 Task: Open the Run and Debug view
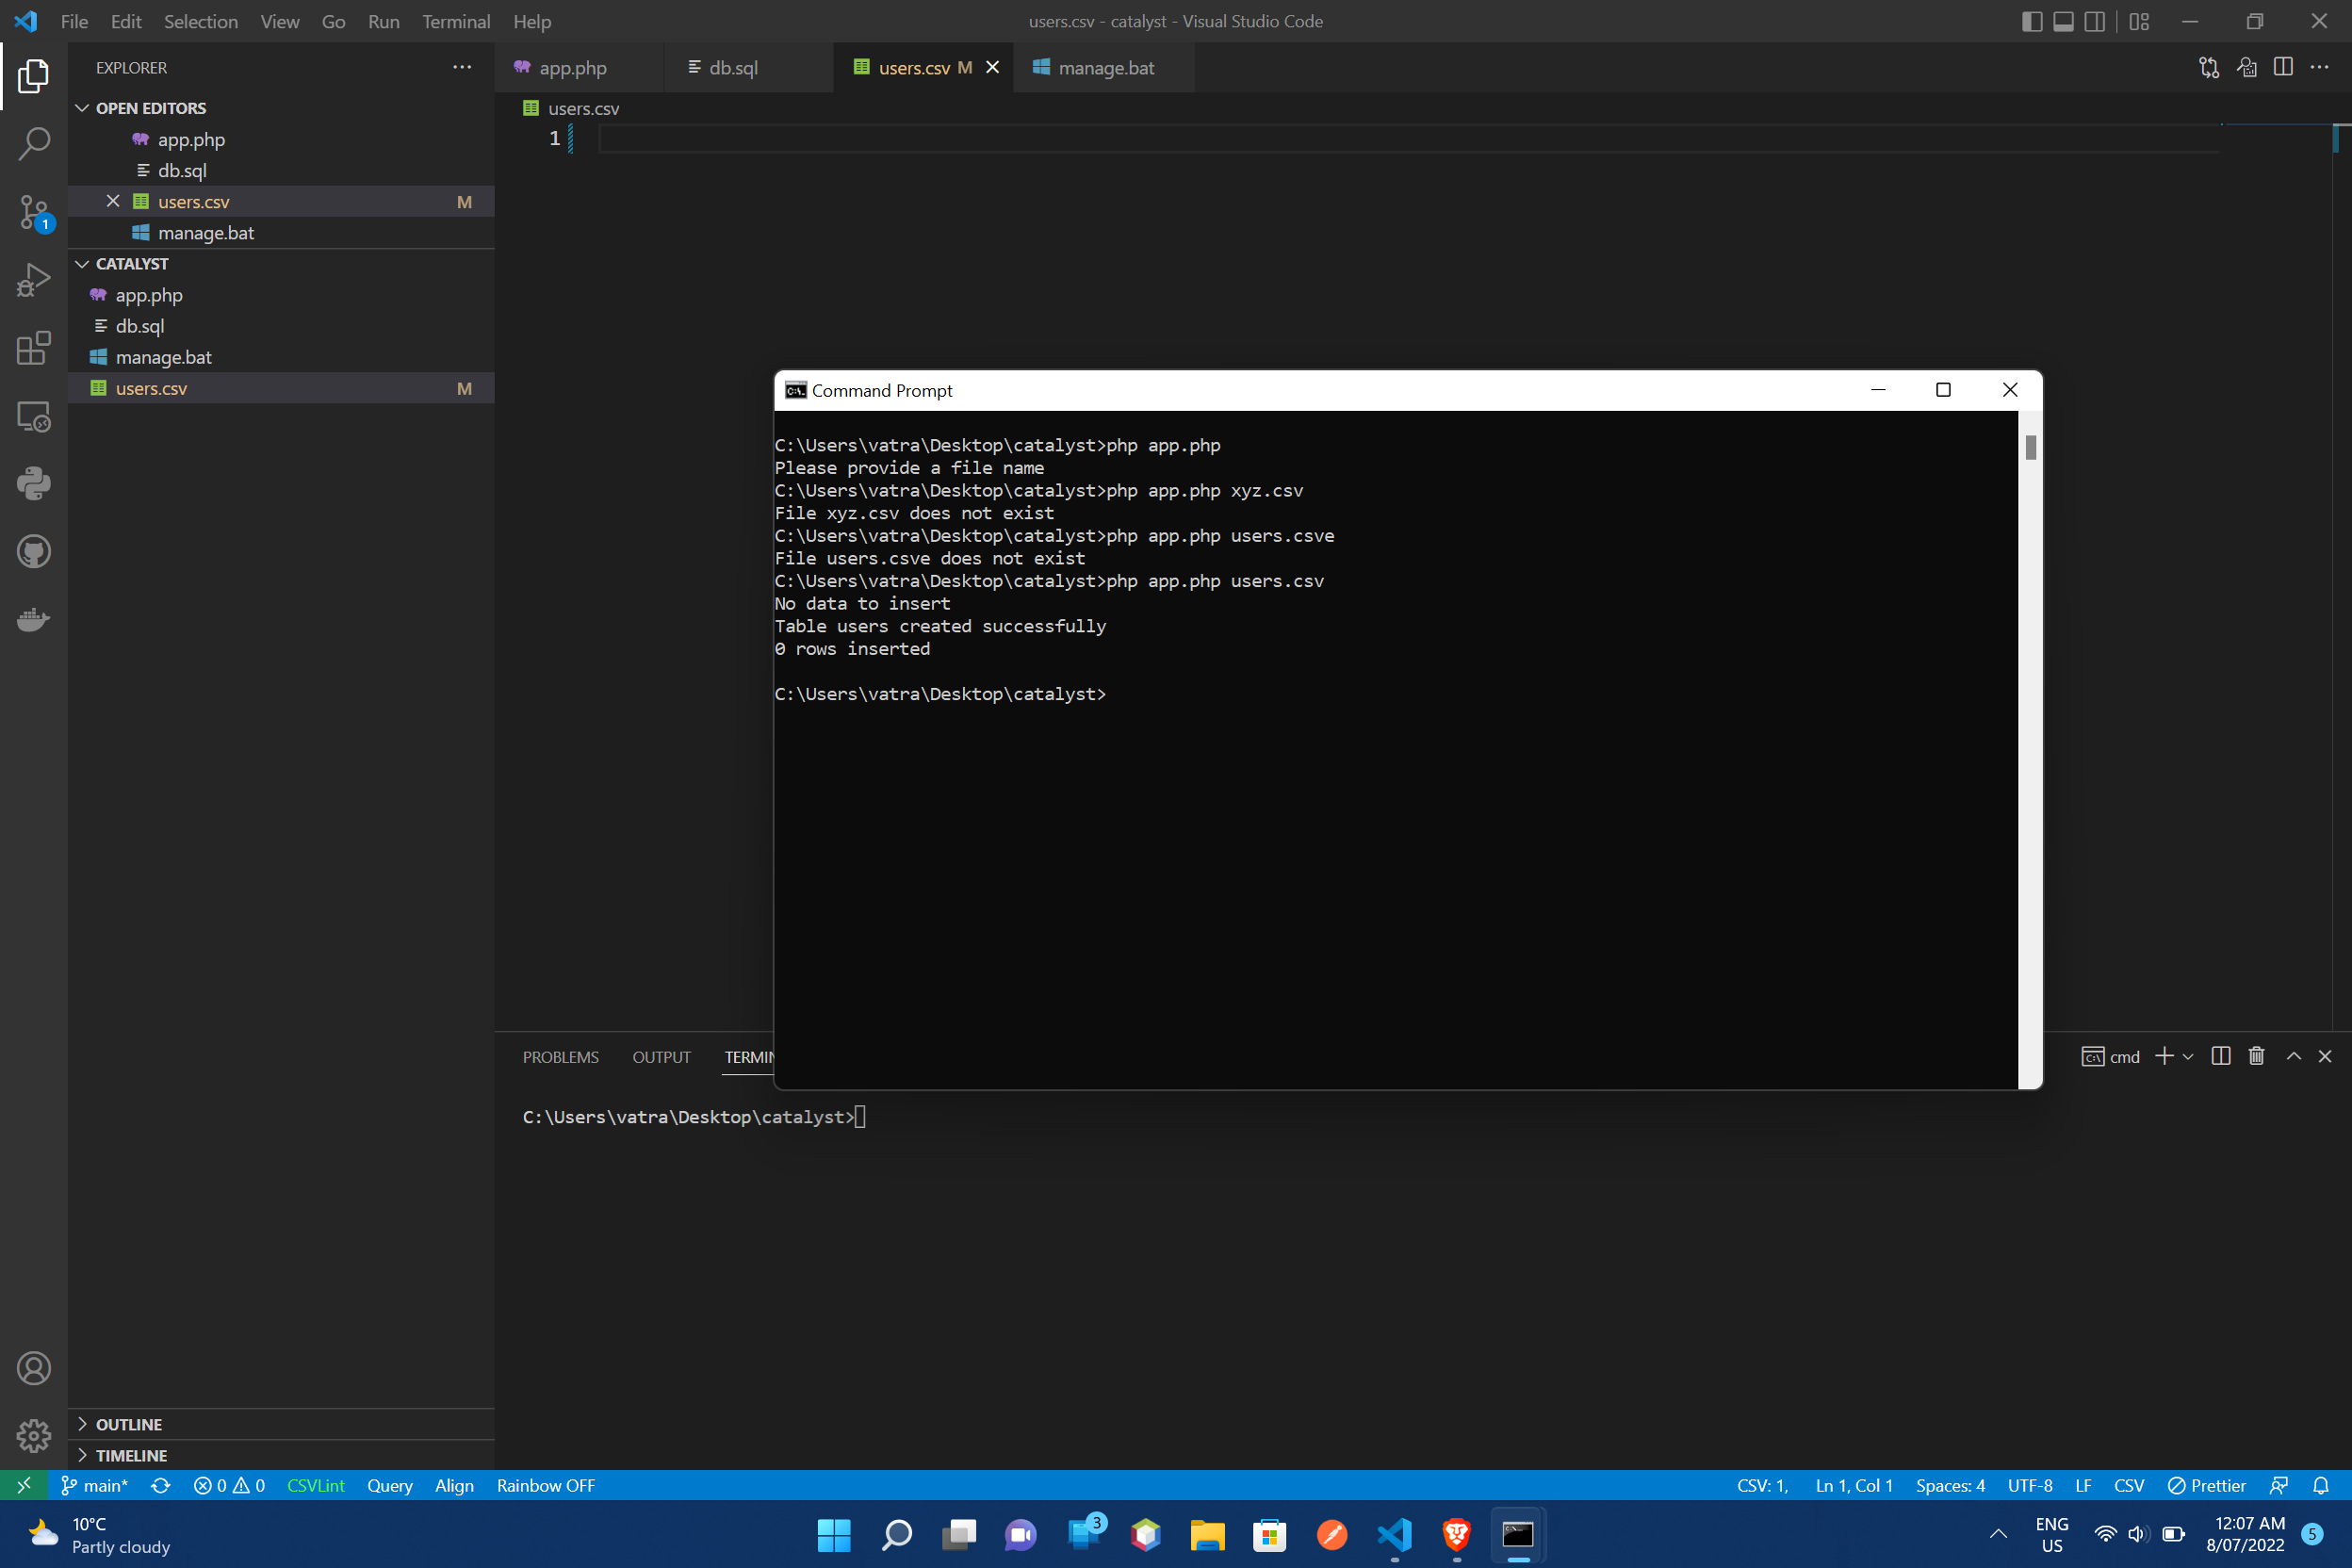coord(33,280)
